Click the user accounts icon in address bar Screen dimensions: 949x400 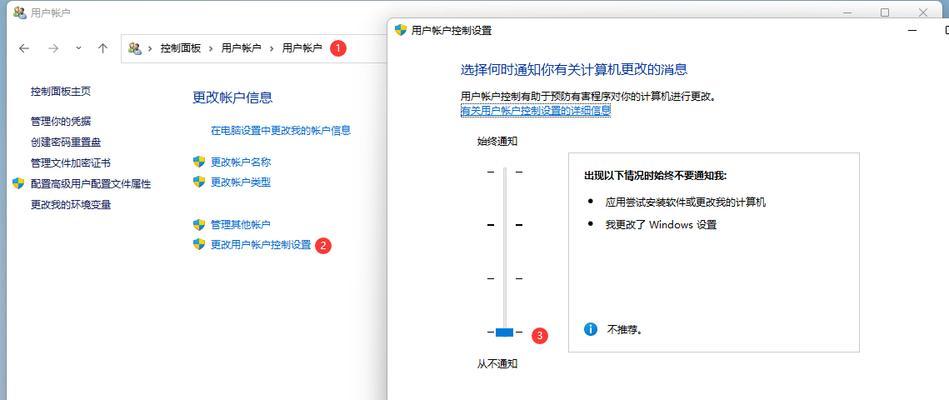coord(135,48)
